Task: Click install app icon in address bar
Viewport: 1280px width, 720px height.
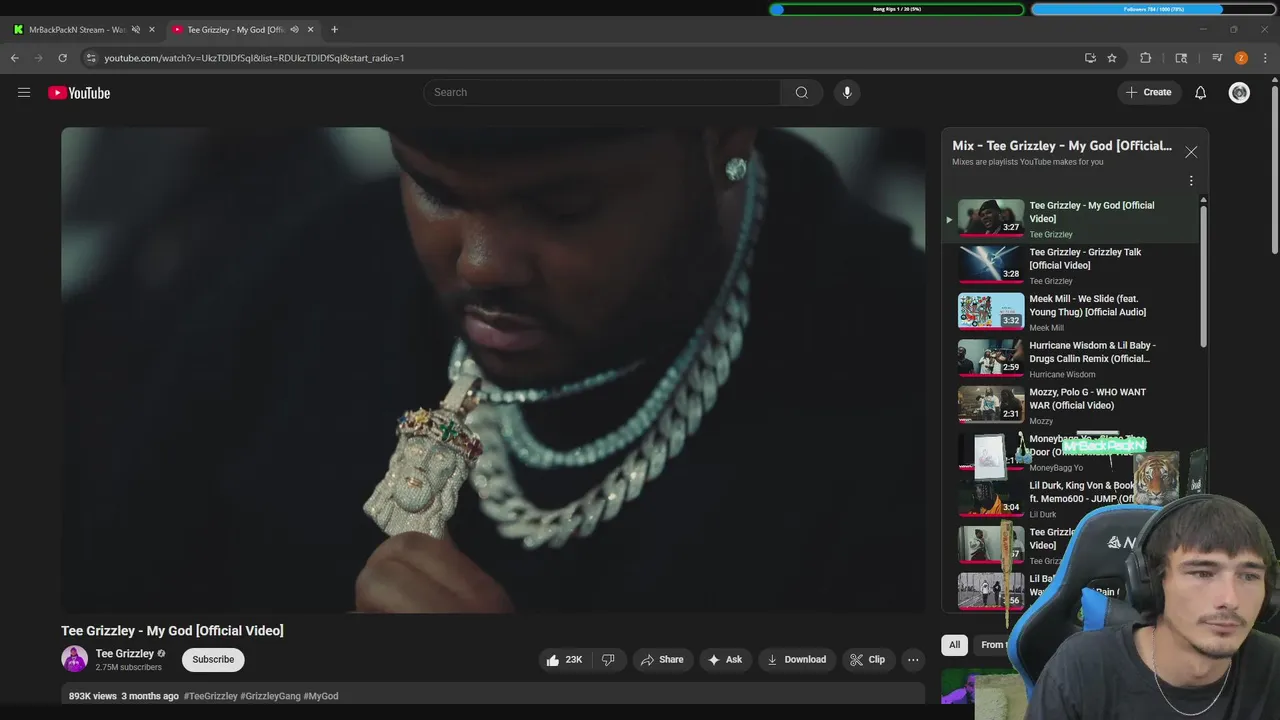Action: (1090, 58)
